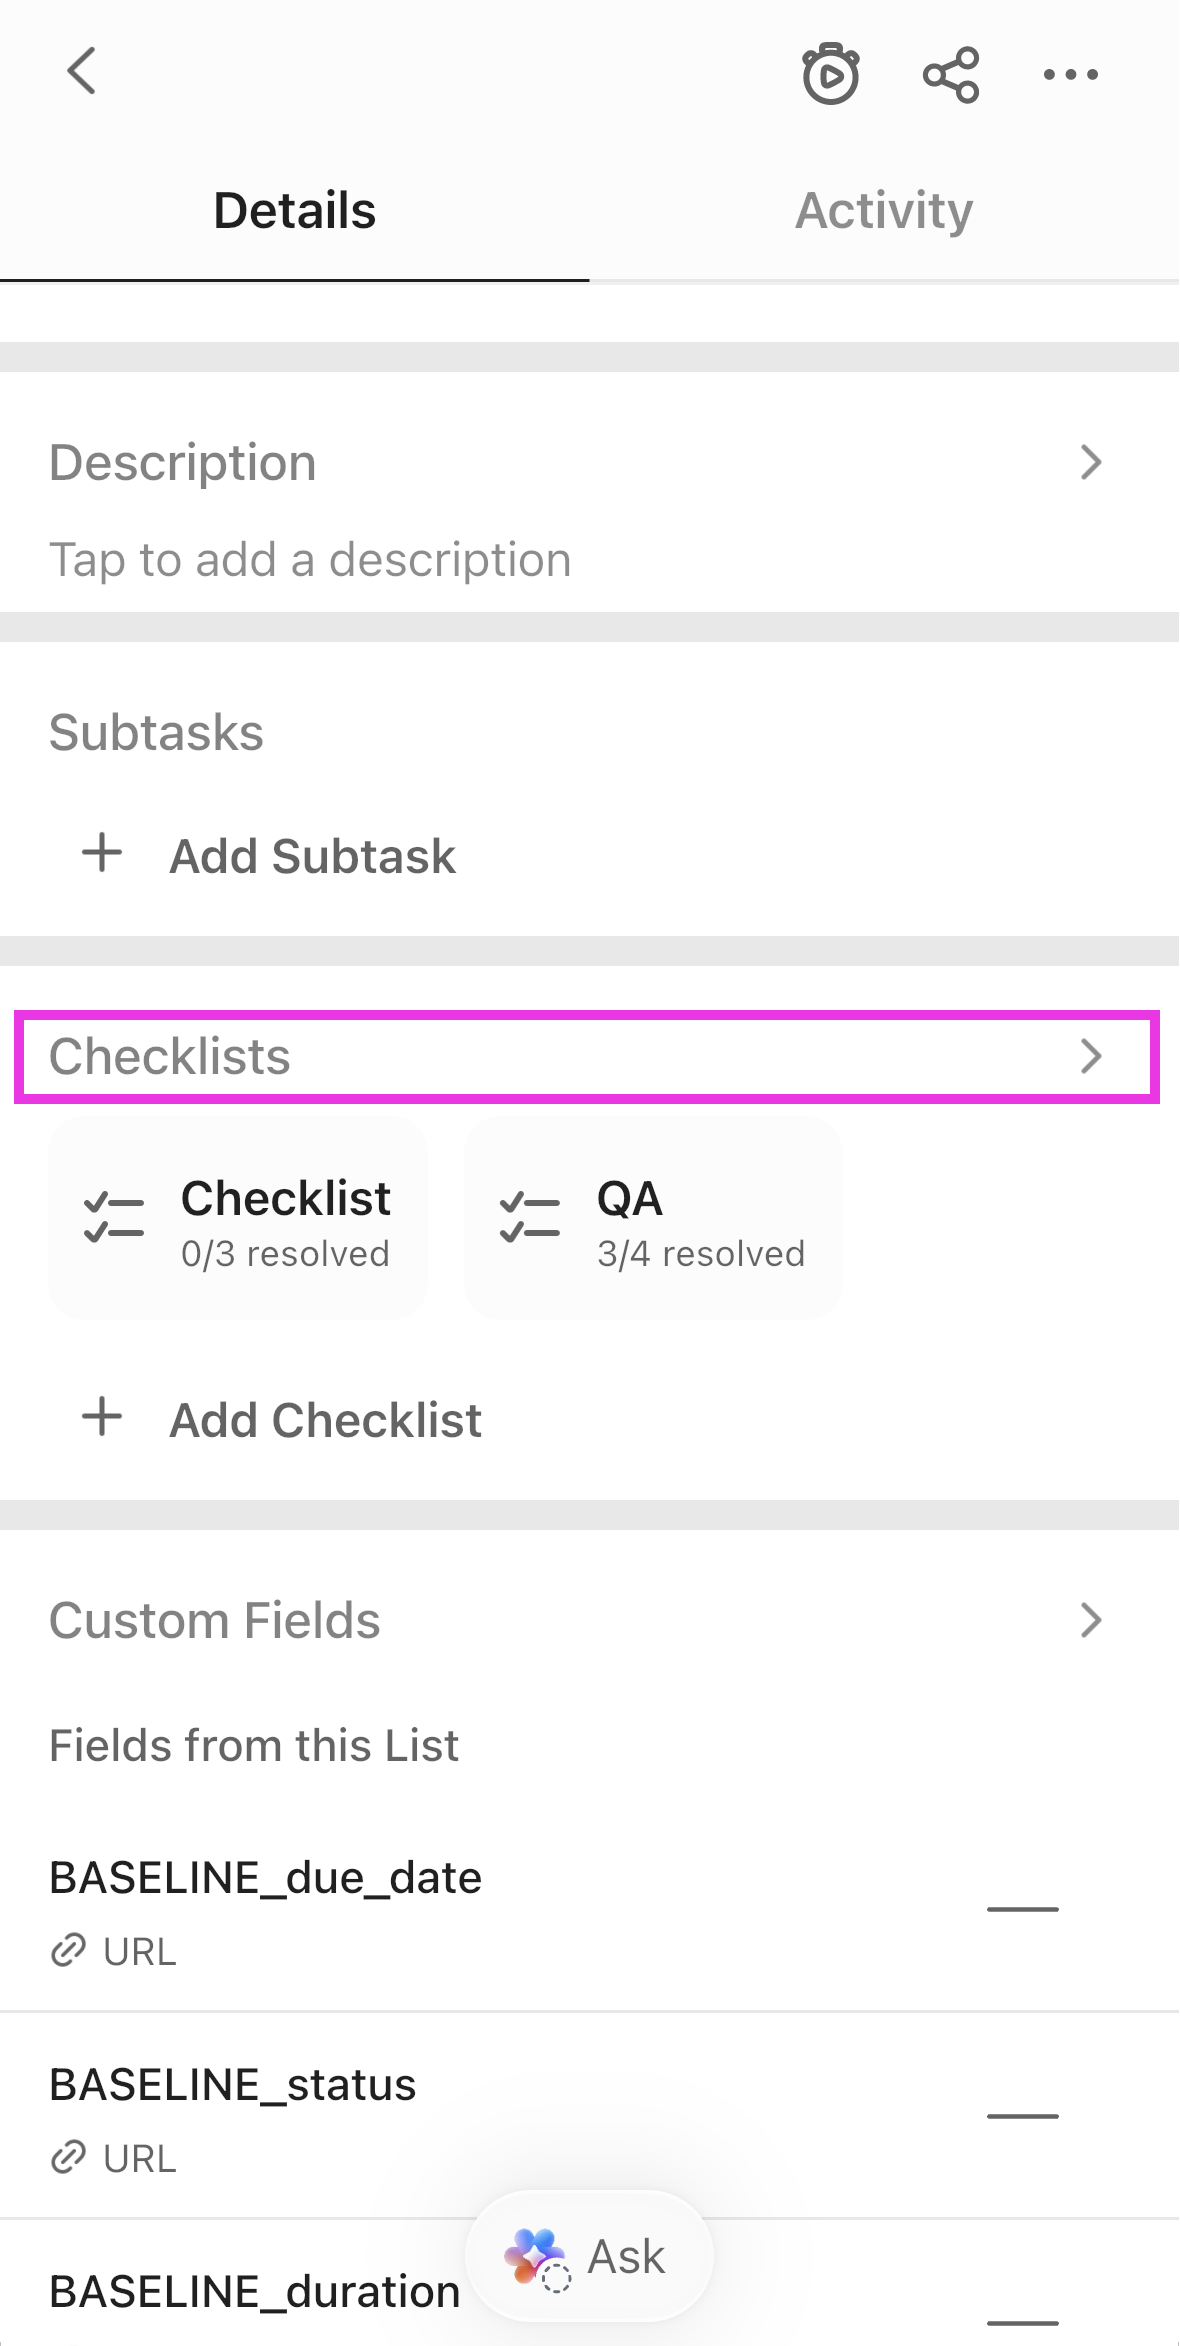Open the Ask AI assistant
1180x2346 pixels.
coord(588,2258)
